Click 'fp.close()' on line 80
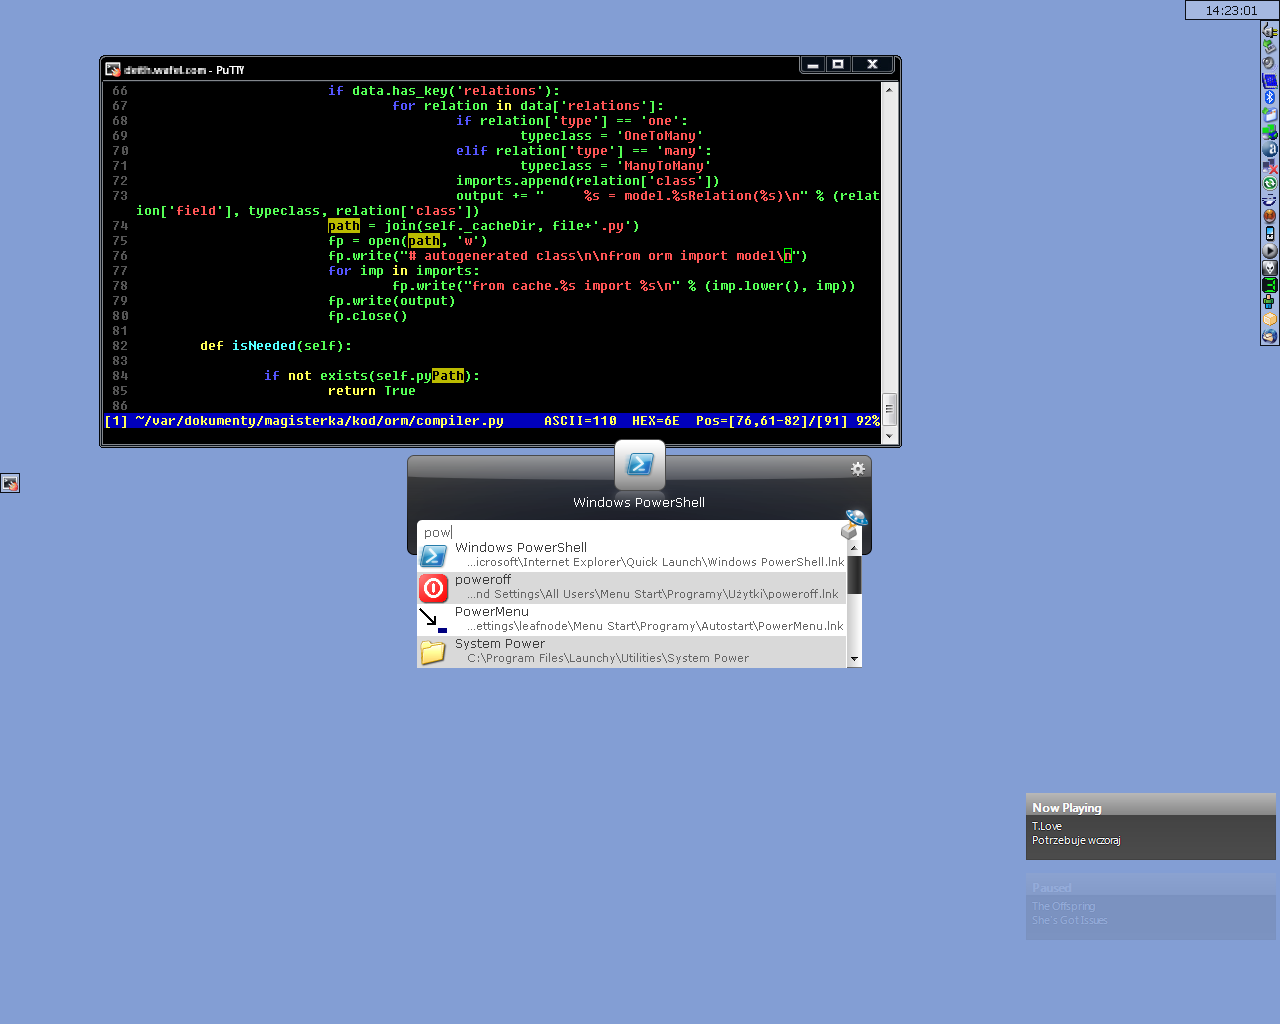1280x1024 pixels. coord(368,316)
